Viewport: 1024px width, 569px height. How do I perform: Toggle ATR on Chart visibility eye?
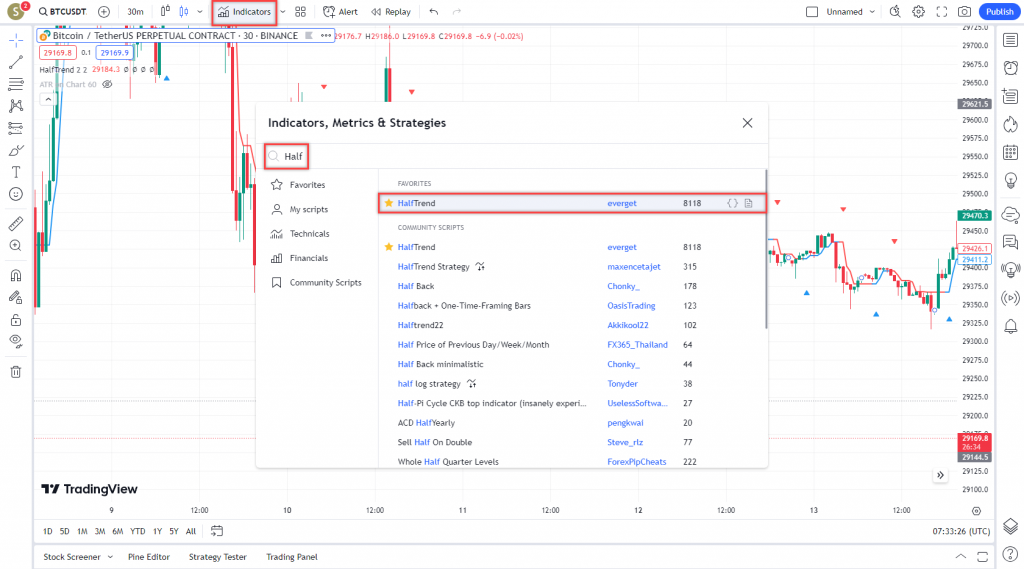click(x=108, y=84)
